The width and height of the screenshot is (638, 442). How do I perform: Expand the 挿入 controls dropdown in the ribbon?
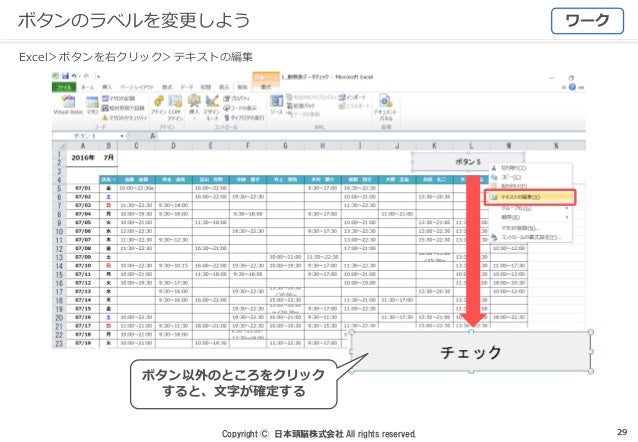point(194,107)
